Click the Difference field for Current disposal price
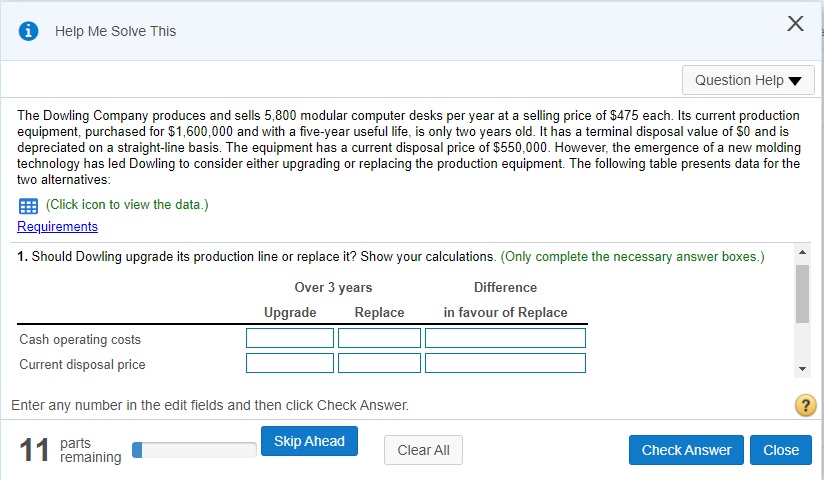824x480 pixels. pos(505,363)
